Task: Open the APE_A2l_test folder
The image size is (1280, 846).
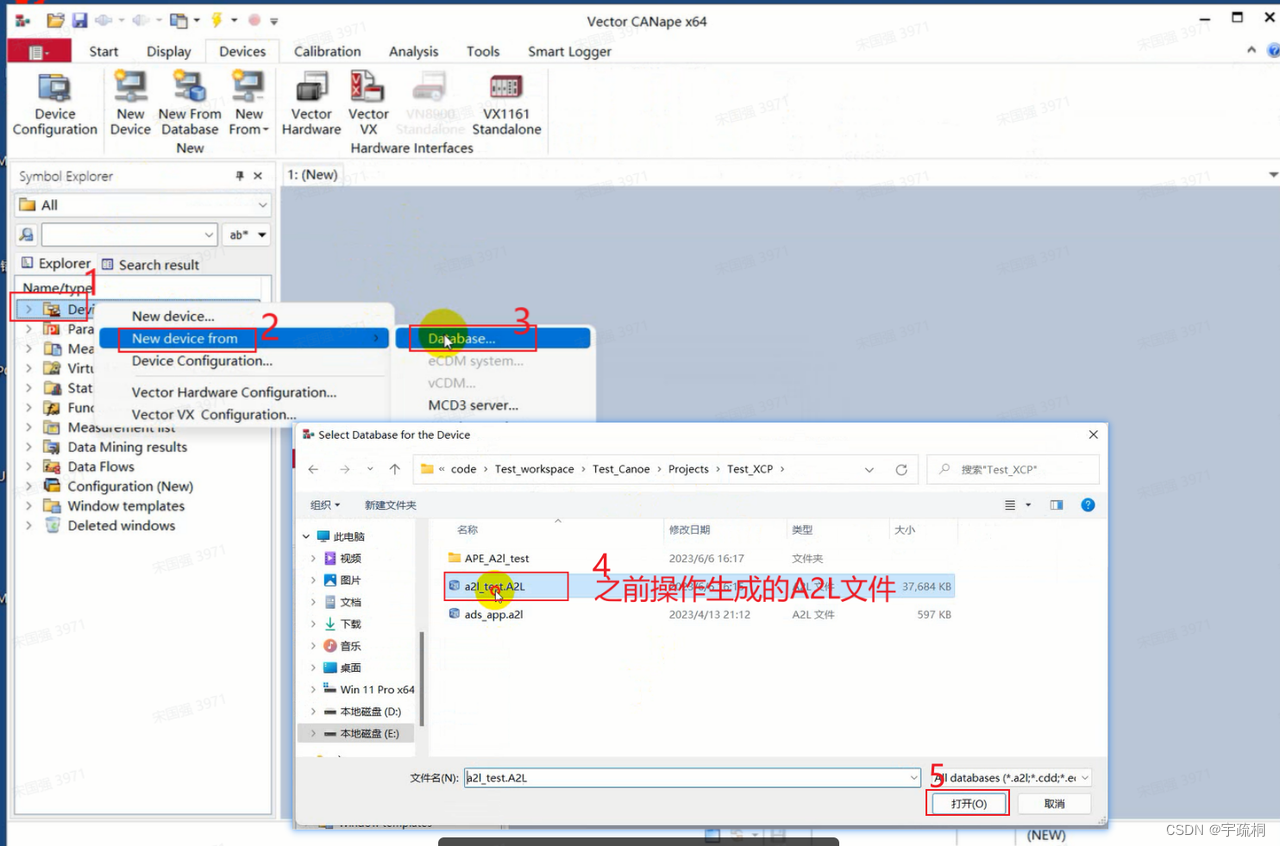Action: (497, 558)
